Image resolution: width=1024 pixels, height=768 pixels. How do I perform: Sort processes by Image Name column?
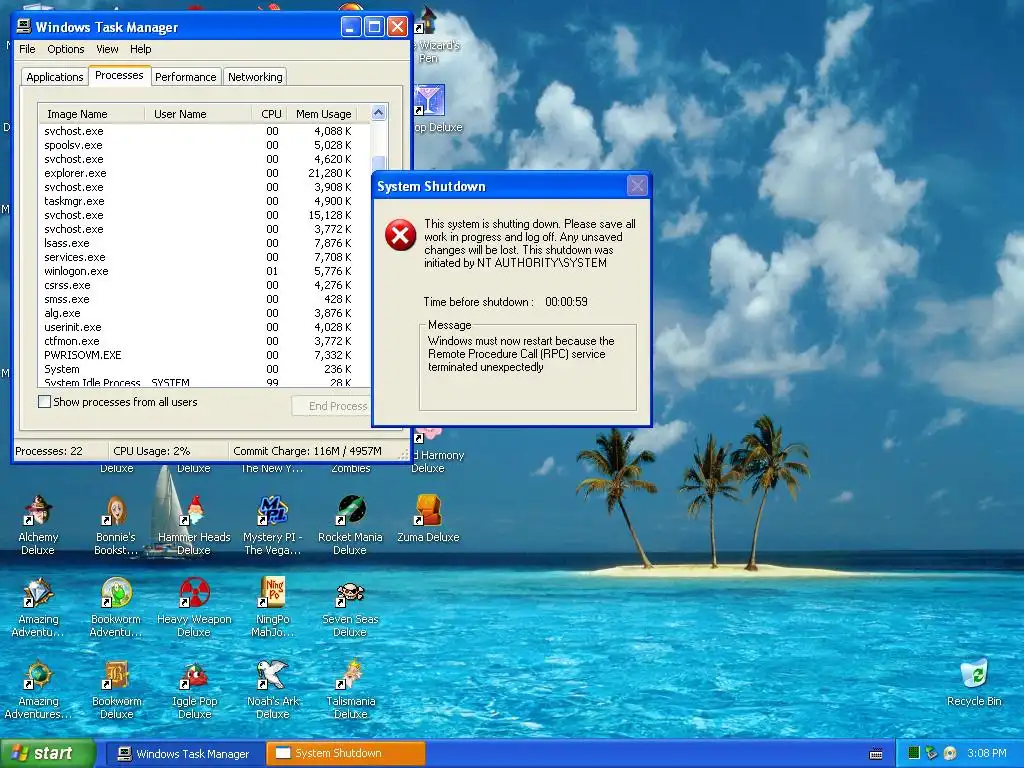point(91,114)
